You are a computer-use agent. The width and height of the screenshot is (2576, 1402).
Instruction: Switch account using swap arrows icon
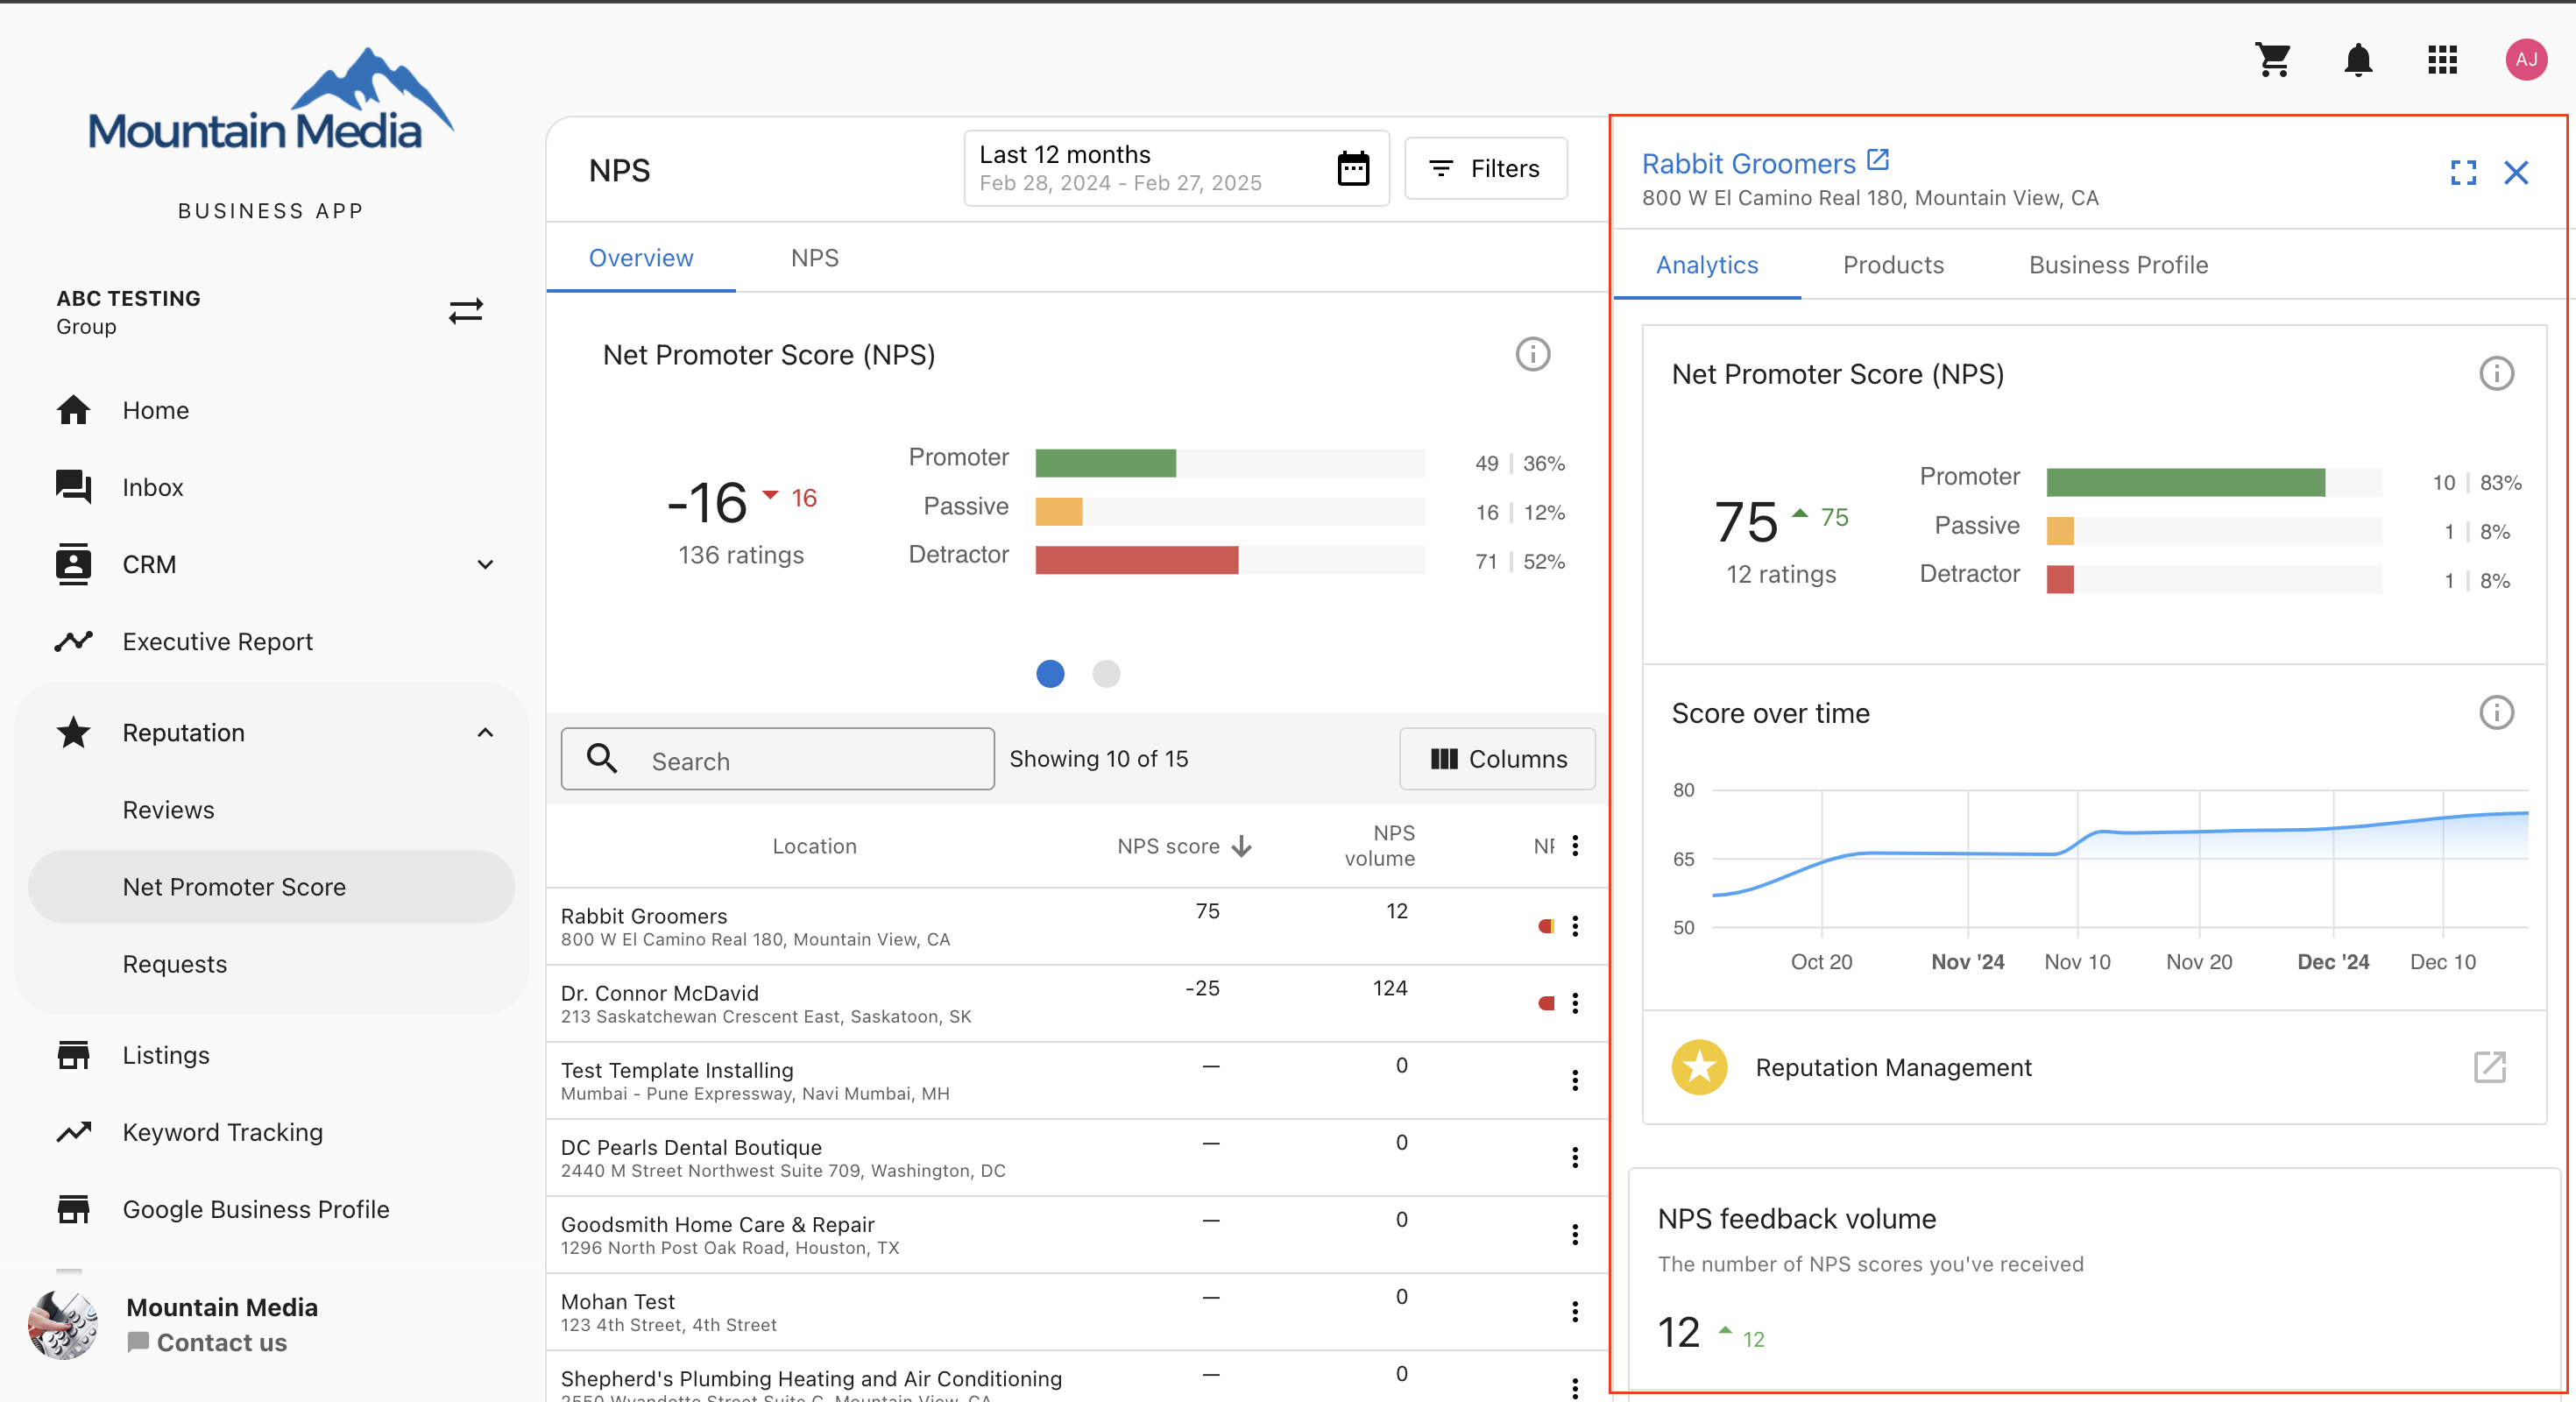click(x=466, y=312)
